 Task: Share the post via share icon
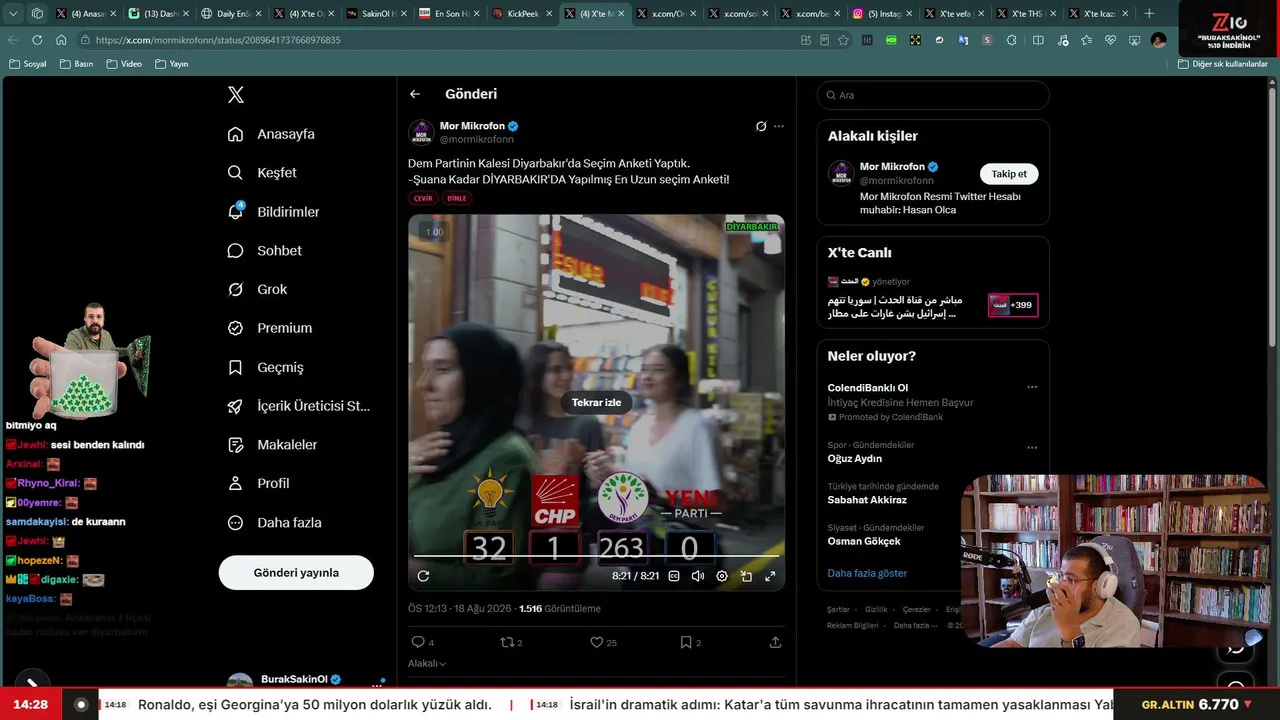pyautogui.click(x=775, y=642)
